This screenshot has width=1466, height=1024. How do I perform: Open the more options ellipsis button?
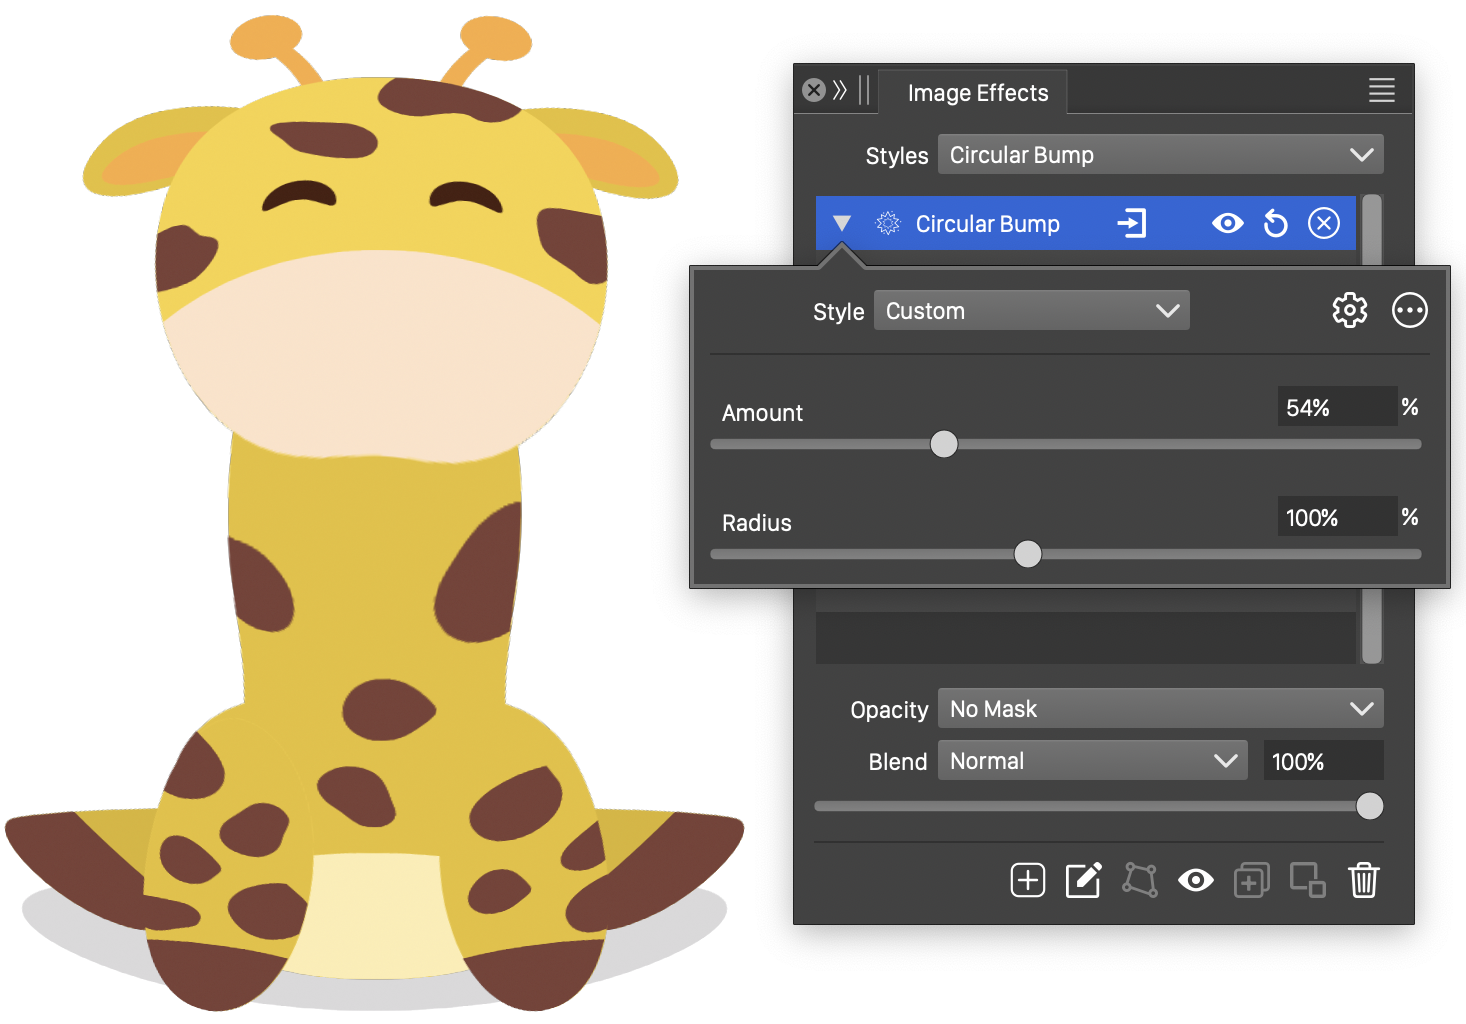1409,310
